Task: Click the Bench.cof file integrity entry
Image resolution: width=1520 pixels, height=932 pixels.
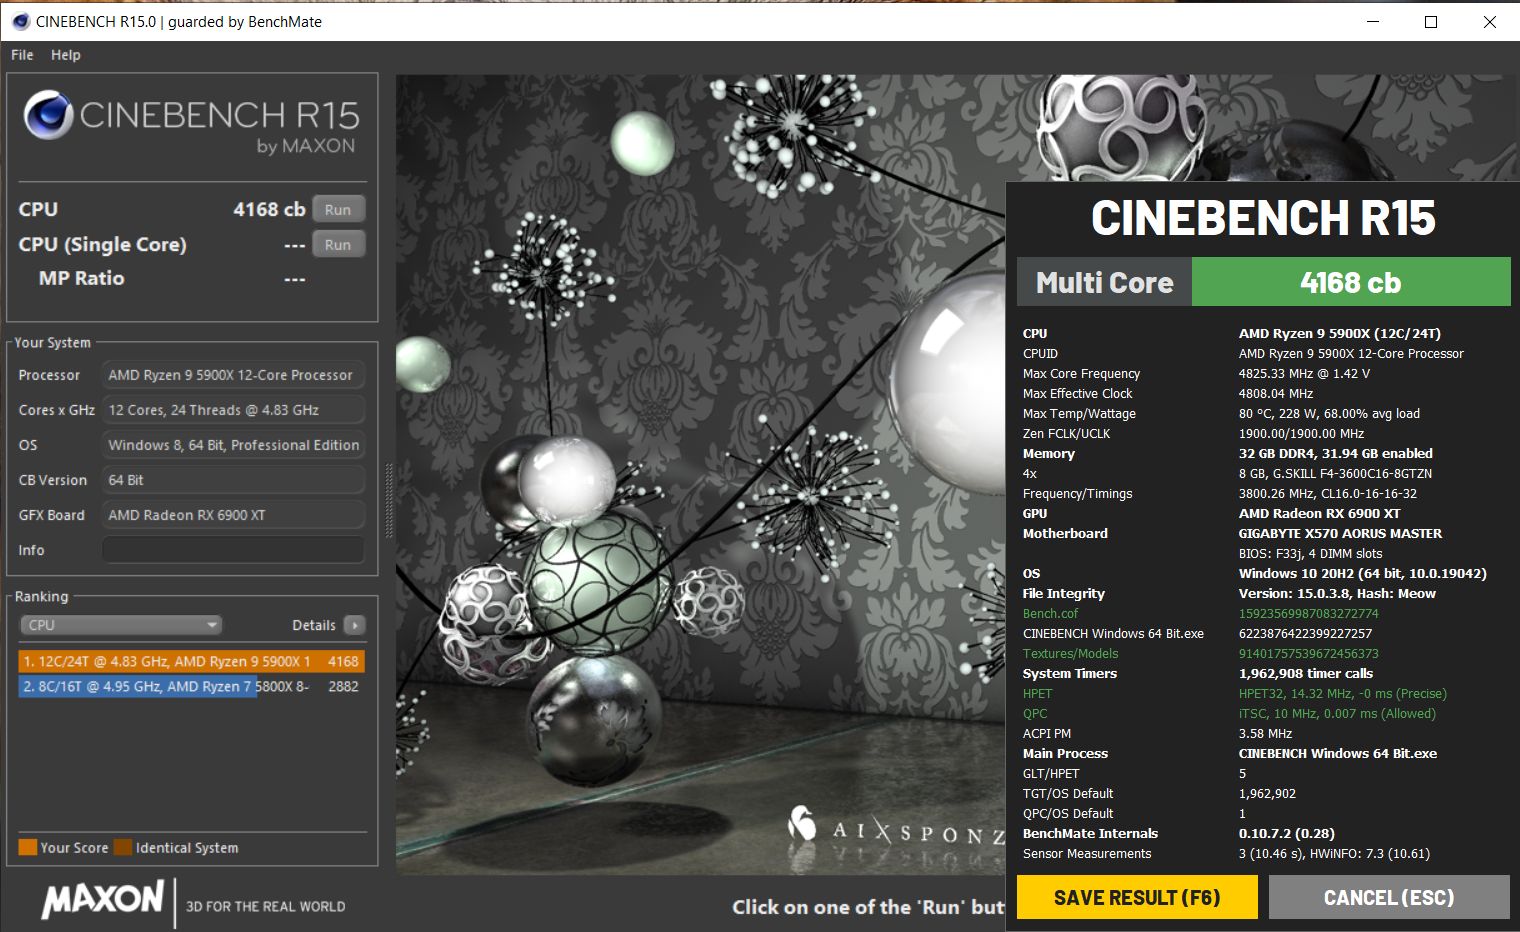Action: 1050,613
